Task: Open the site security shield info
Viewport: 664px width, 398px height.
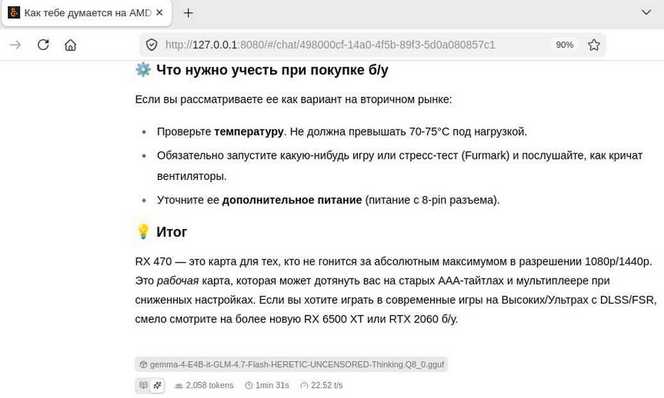Action: (152, 44)
